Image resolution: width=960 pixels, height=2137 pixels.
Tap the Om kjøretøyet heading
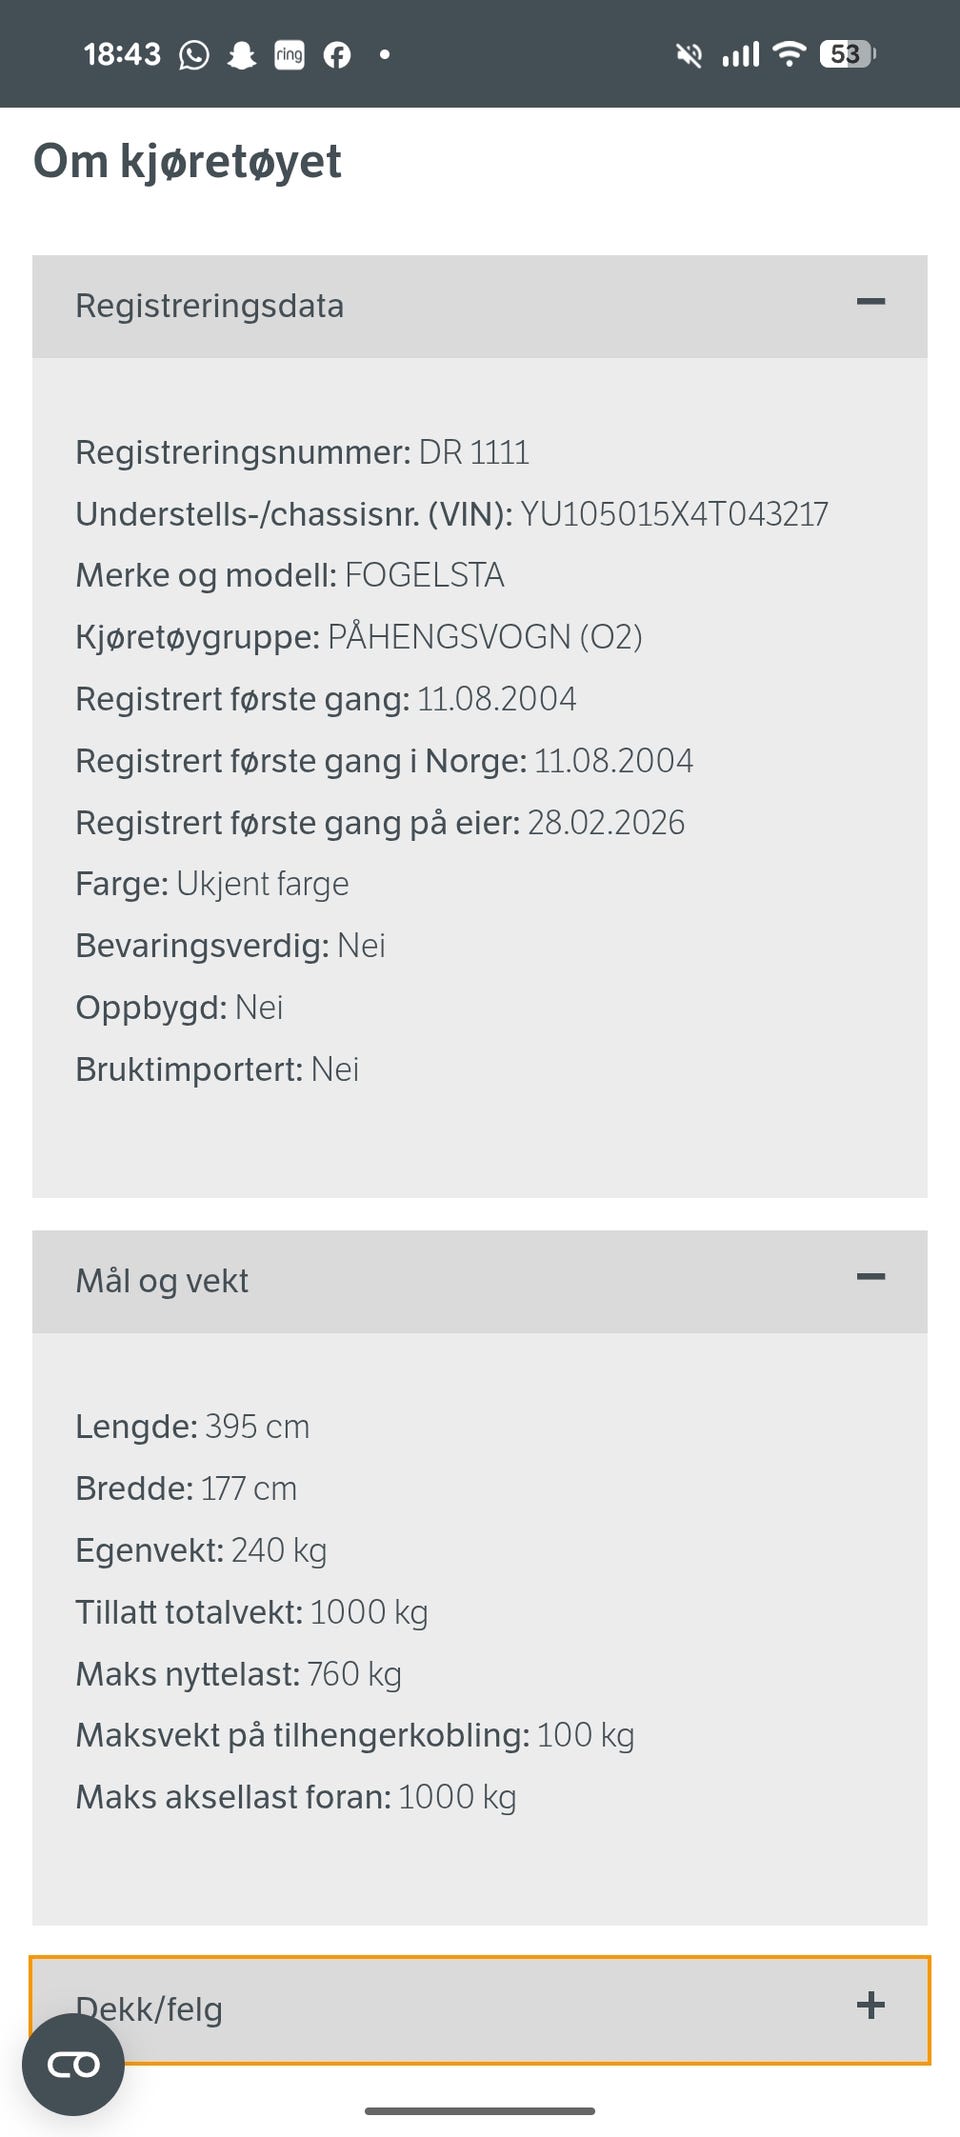point(187,162)
